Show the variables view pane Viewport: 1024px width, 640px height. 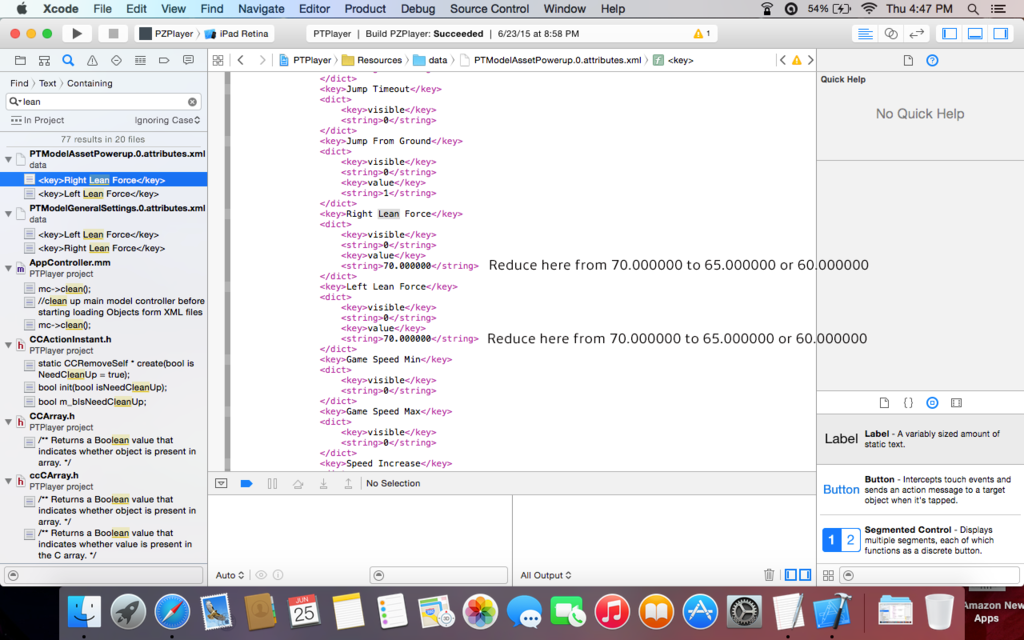click(791, 575)
